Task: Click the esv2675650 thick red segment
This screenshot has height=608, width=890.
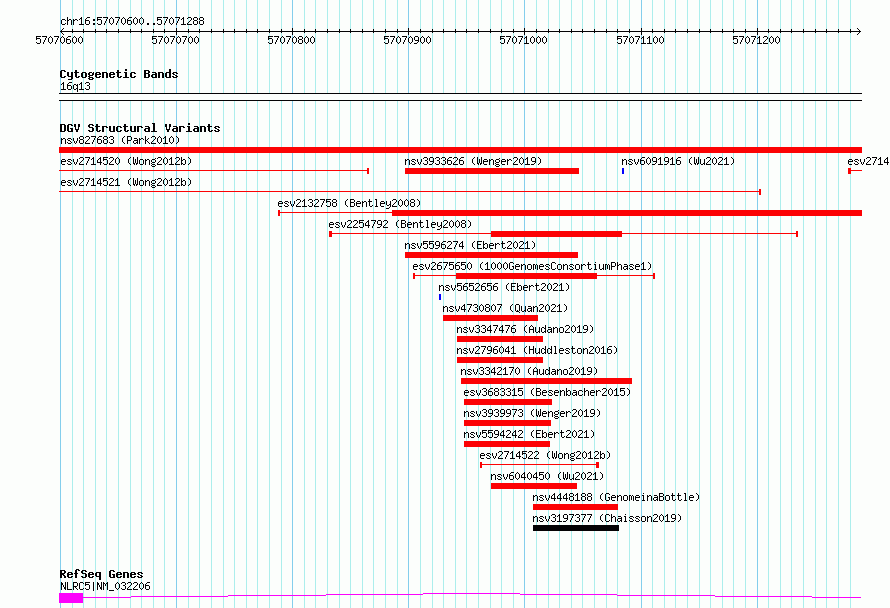Action: (526, 276)
